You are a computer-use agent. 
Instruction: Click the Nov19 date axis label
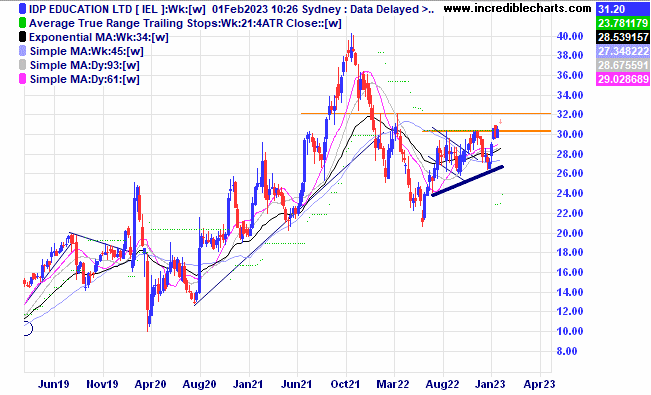pos(102,384)
